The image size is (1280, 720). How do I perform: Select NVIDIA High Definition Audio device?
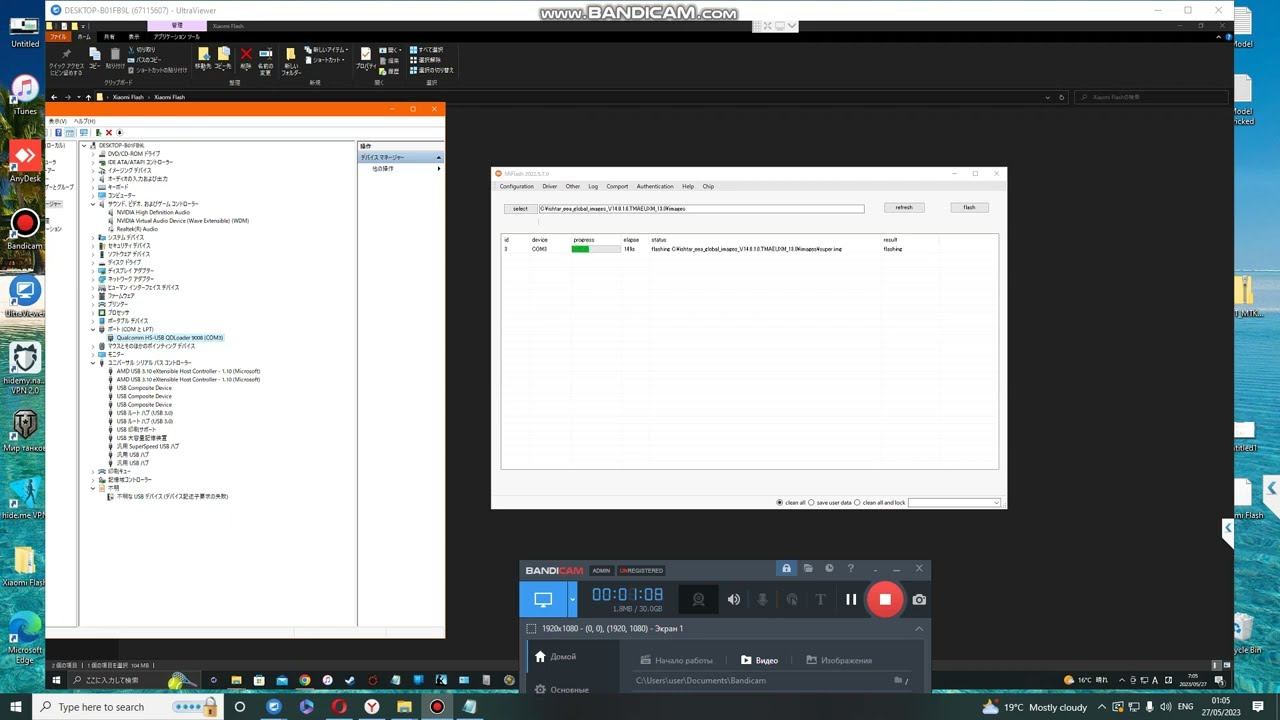click(153, 212)
